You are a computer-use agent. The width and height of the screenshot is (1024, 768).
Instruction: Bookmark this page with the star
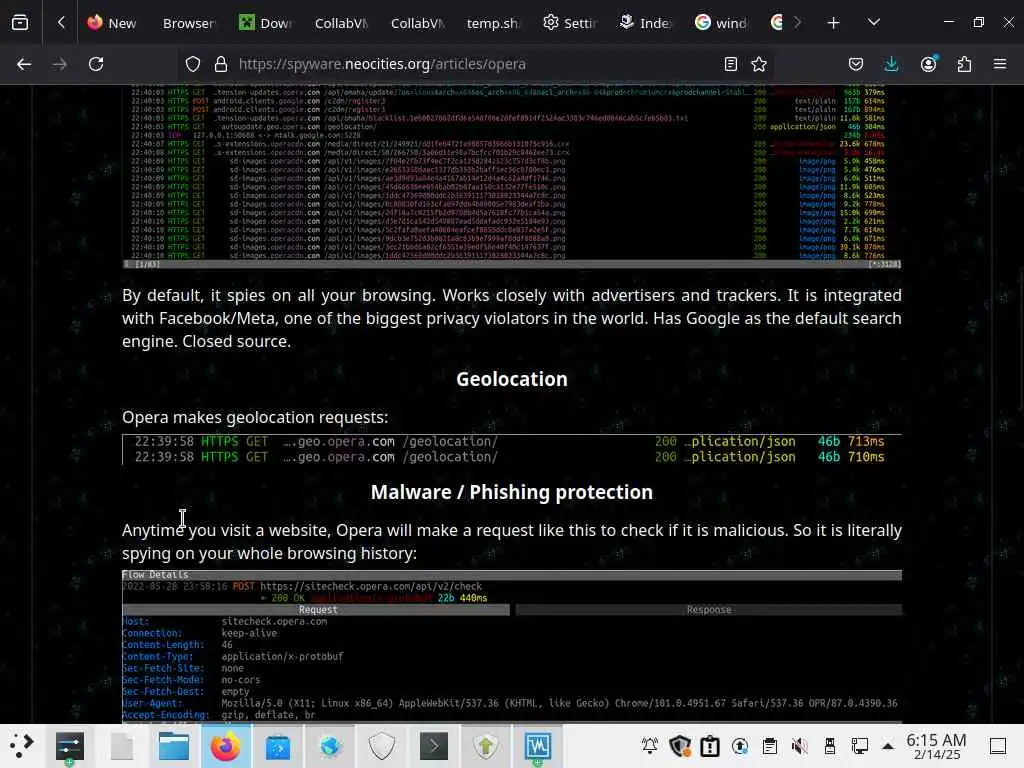point(759,64)
